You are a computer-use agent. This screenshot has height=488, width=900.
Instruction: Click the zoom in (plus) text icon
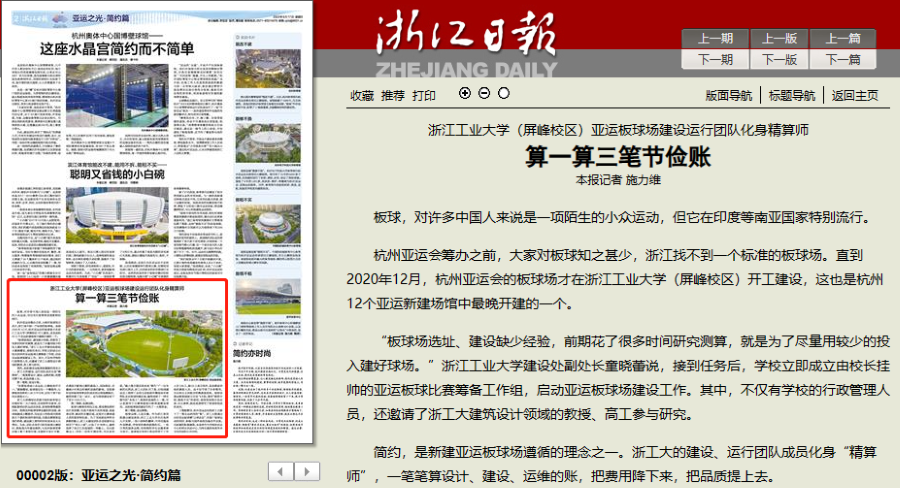click(464, 93)
